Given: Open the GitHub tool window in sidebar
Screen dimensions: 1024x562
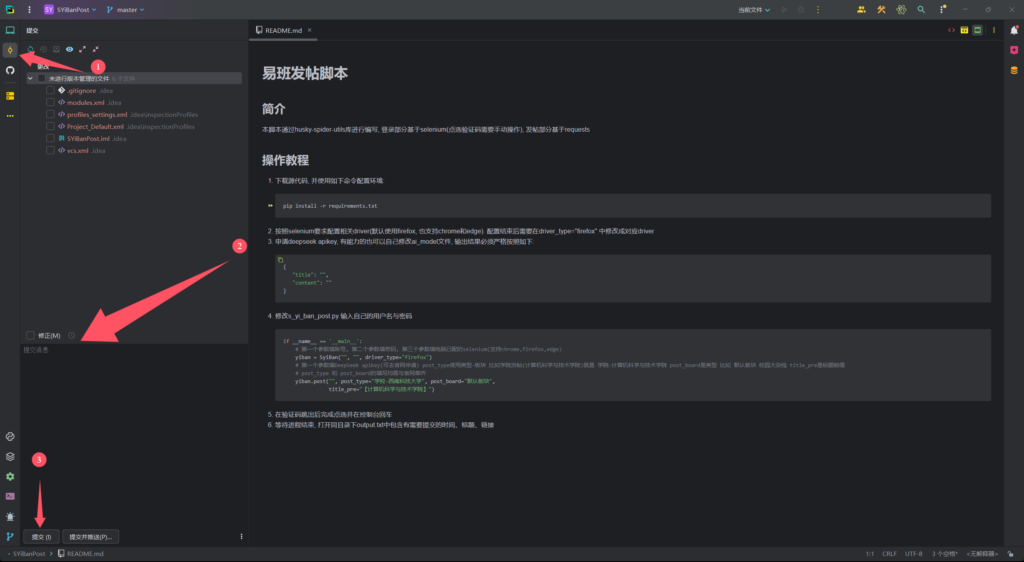Looking at the screenshot, I should [10, 70].
